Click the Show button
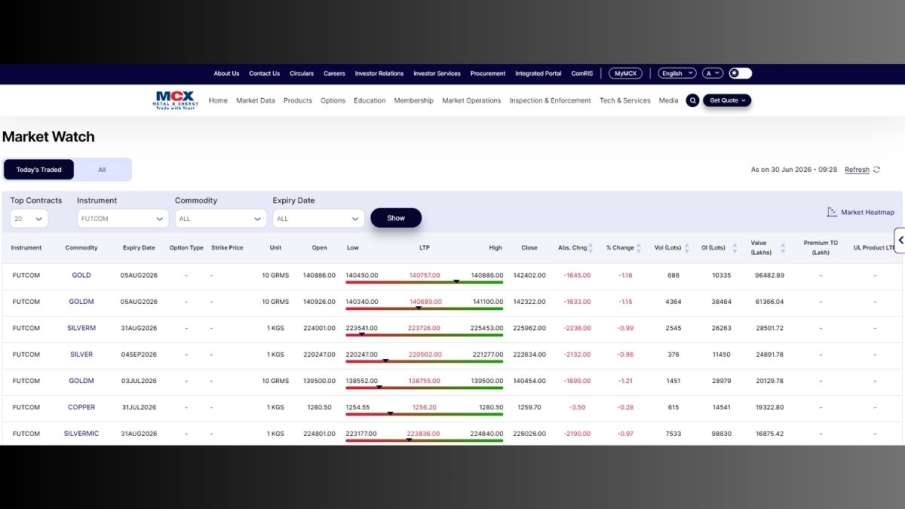Viewport: 905px width, 509px height. click(396, 218)
